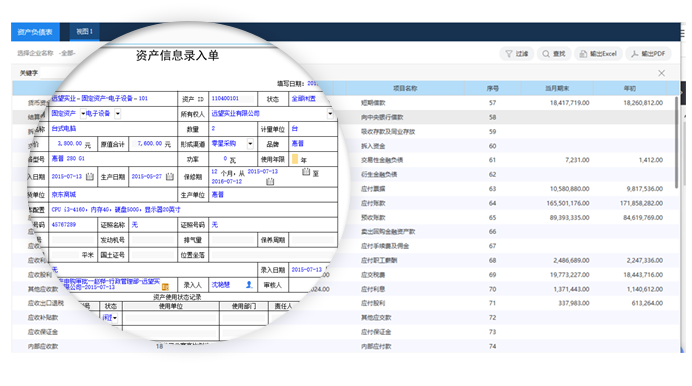Expand the 固定资产 category dropdown arrow
This screenshot has width=692, height=386.
pyautogui.click(x=83, y=114)
